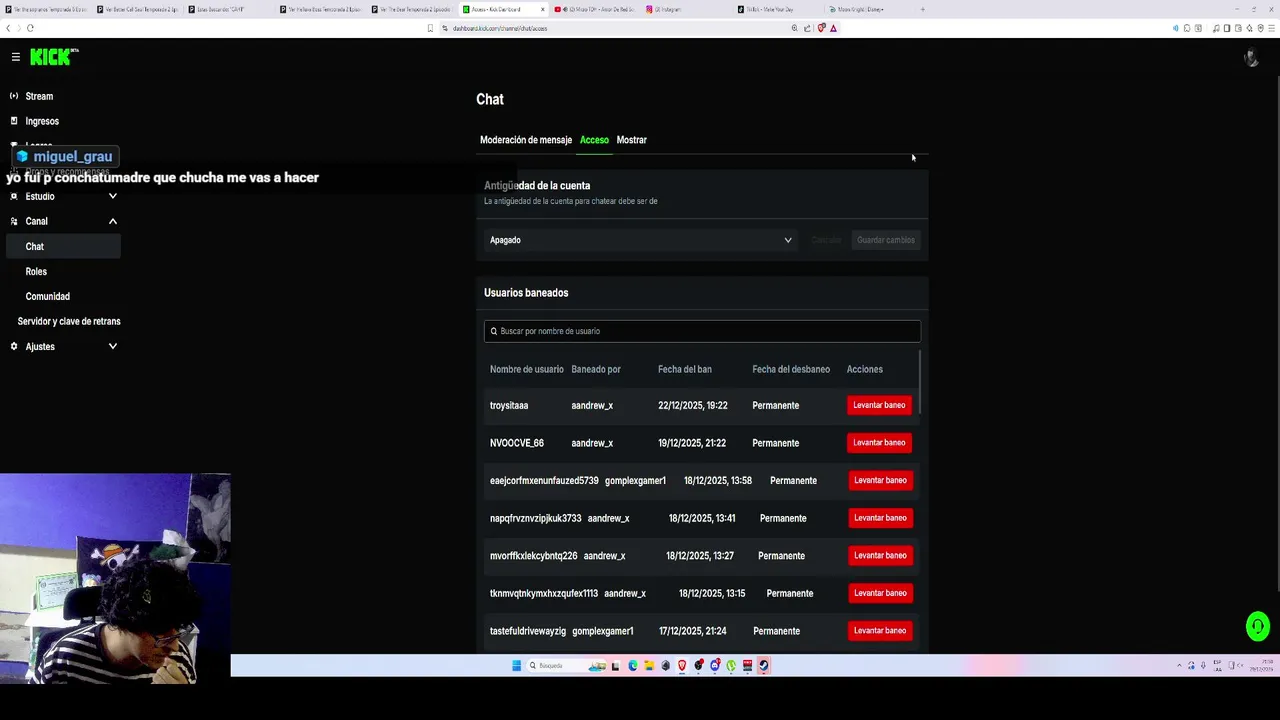Viewport: 1280px width, 720px height.
Task: Open a new browser tab
Action: (x=922, y=9)
